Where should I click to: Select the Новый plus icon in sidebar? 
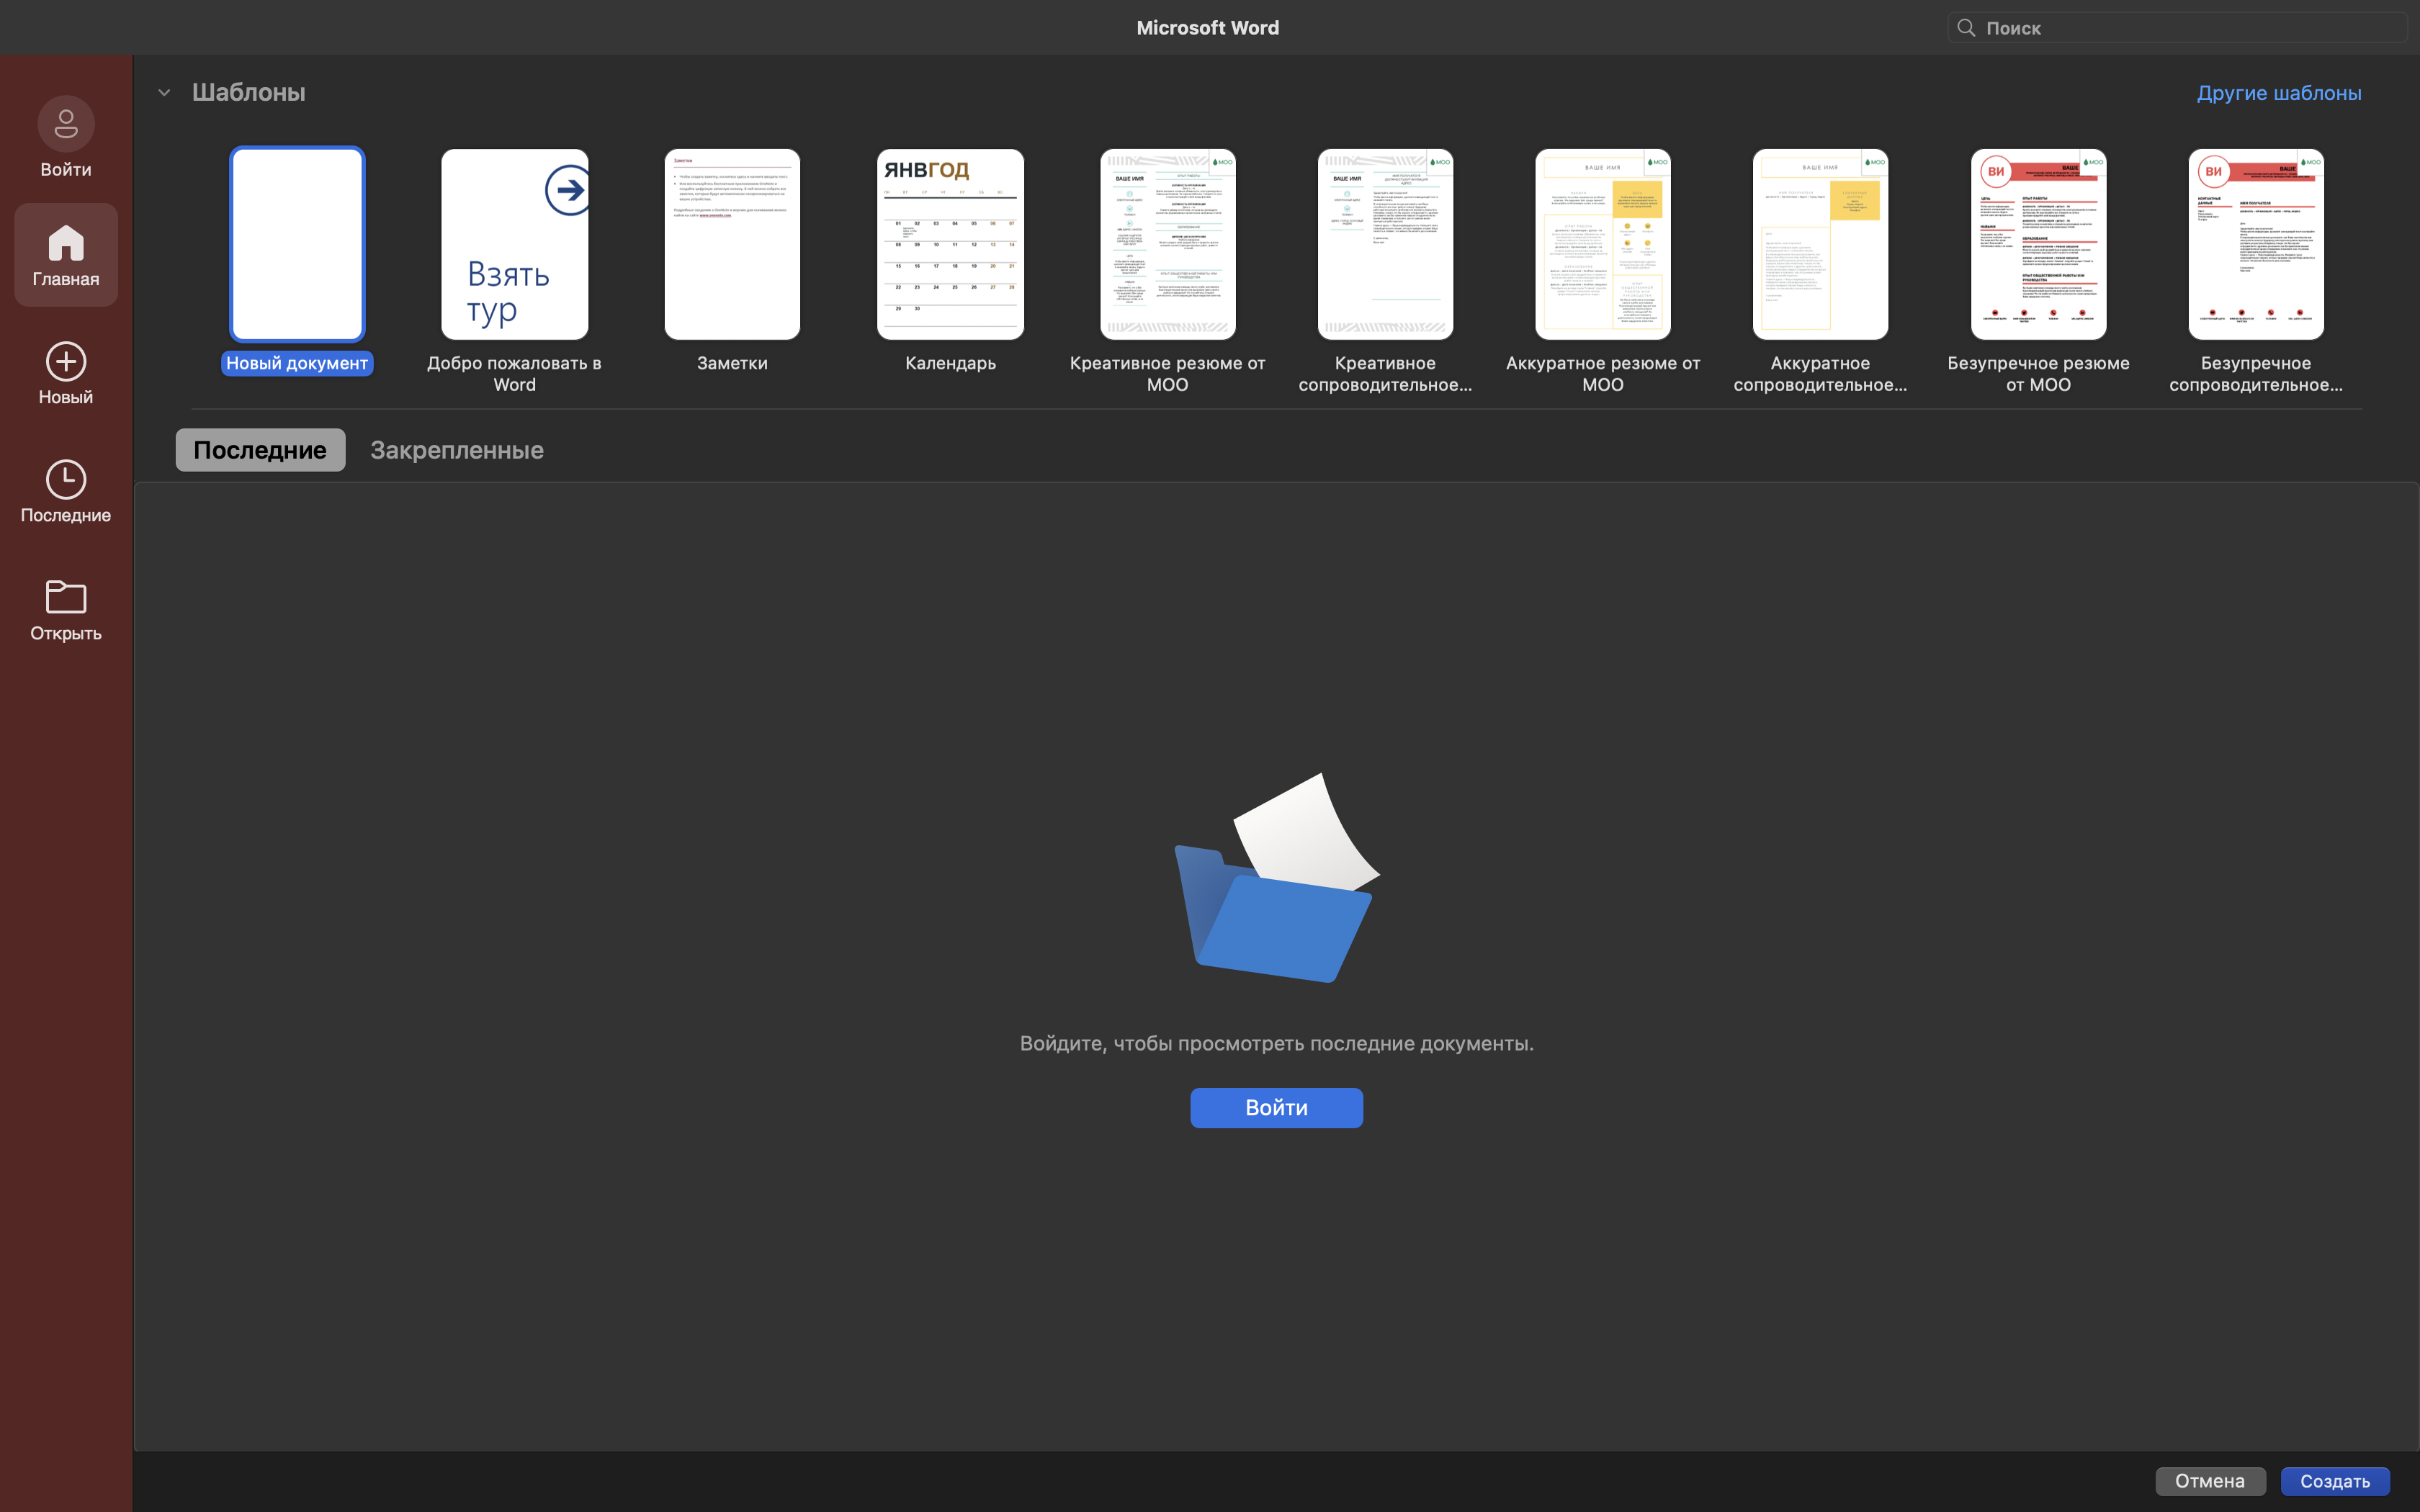point(66,361)
